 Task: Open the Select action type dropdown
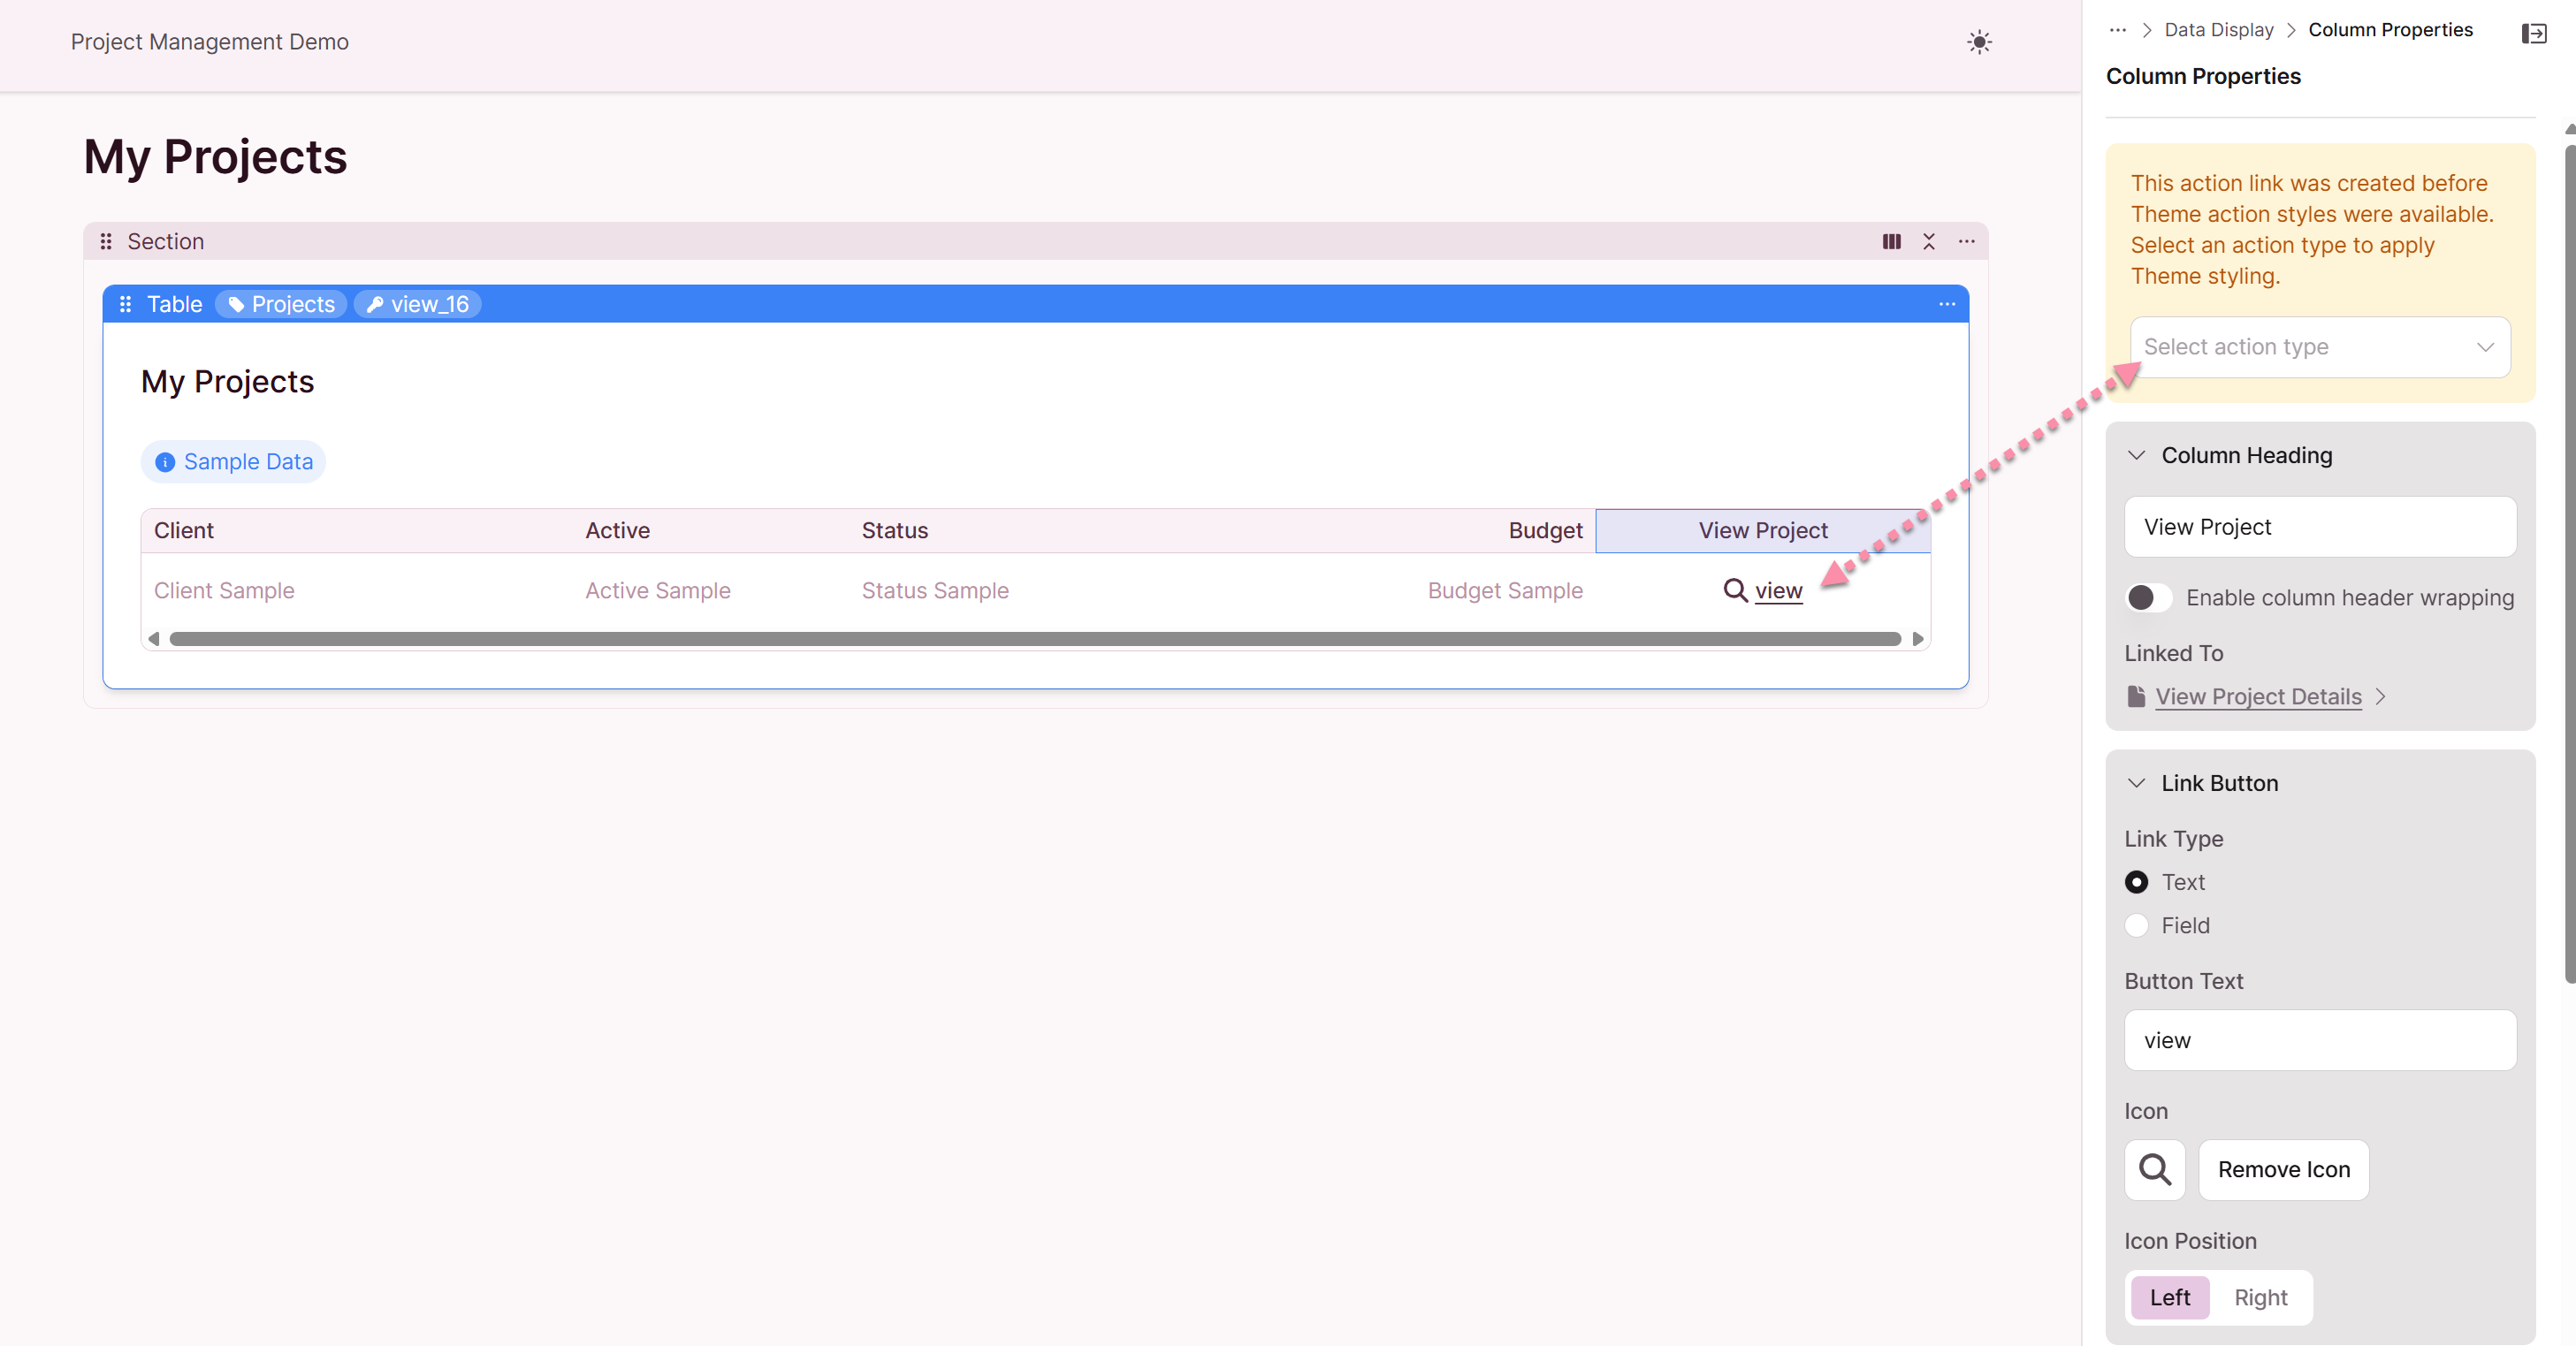click(2319, 347)
